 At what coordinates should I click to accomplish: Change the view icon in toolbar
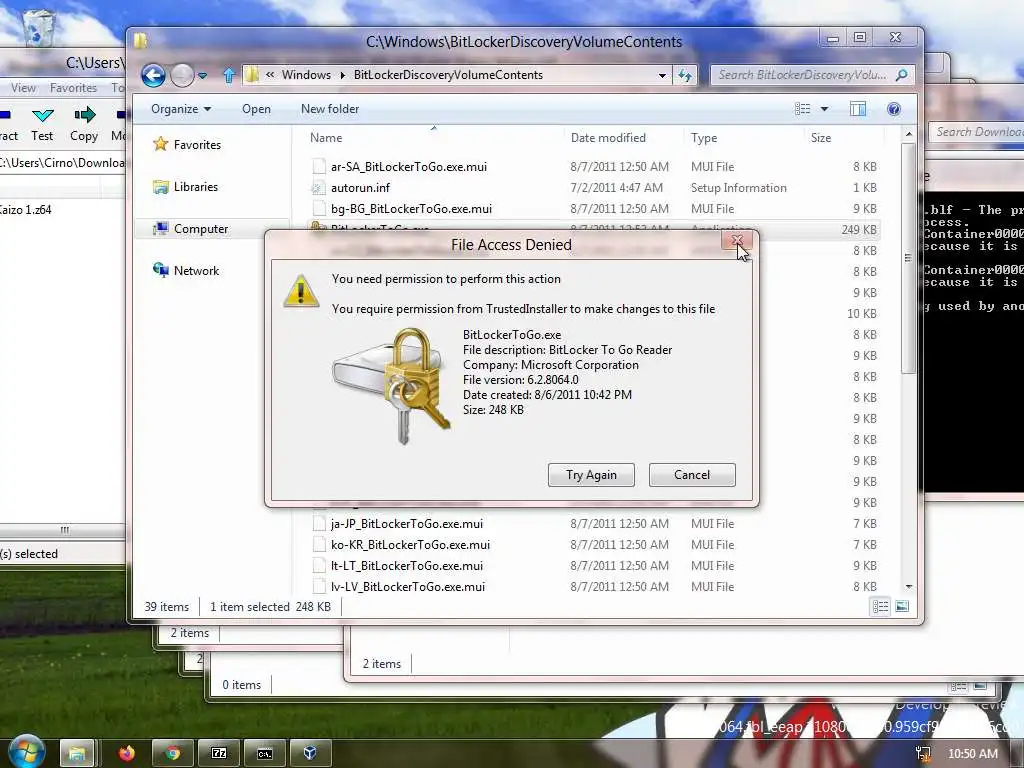[x=803, y=109]
